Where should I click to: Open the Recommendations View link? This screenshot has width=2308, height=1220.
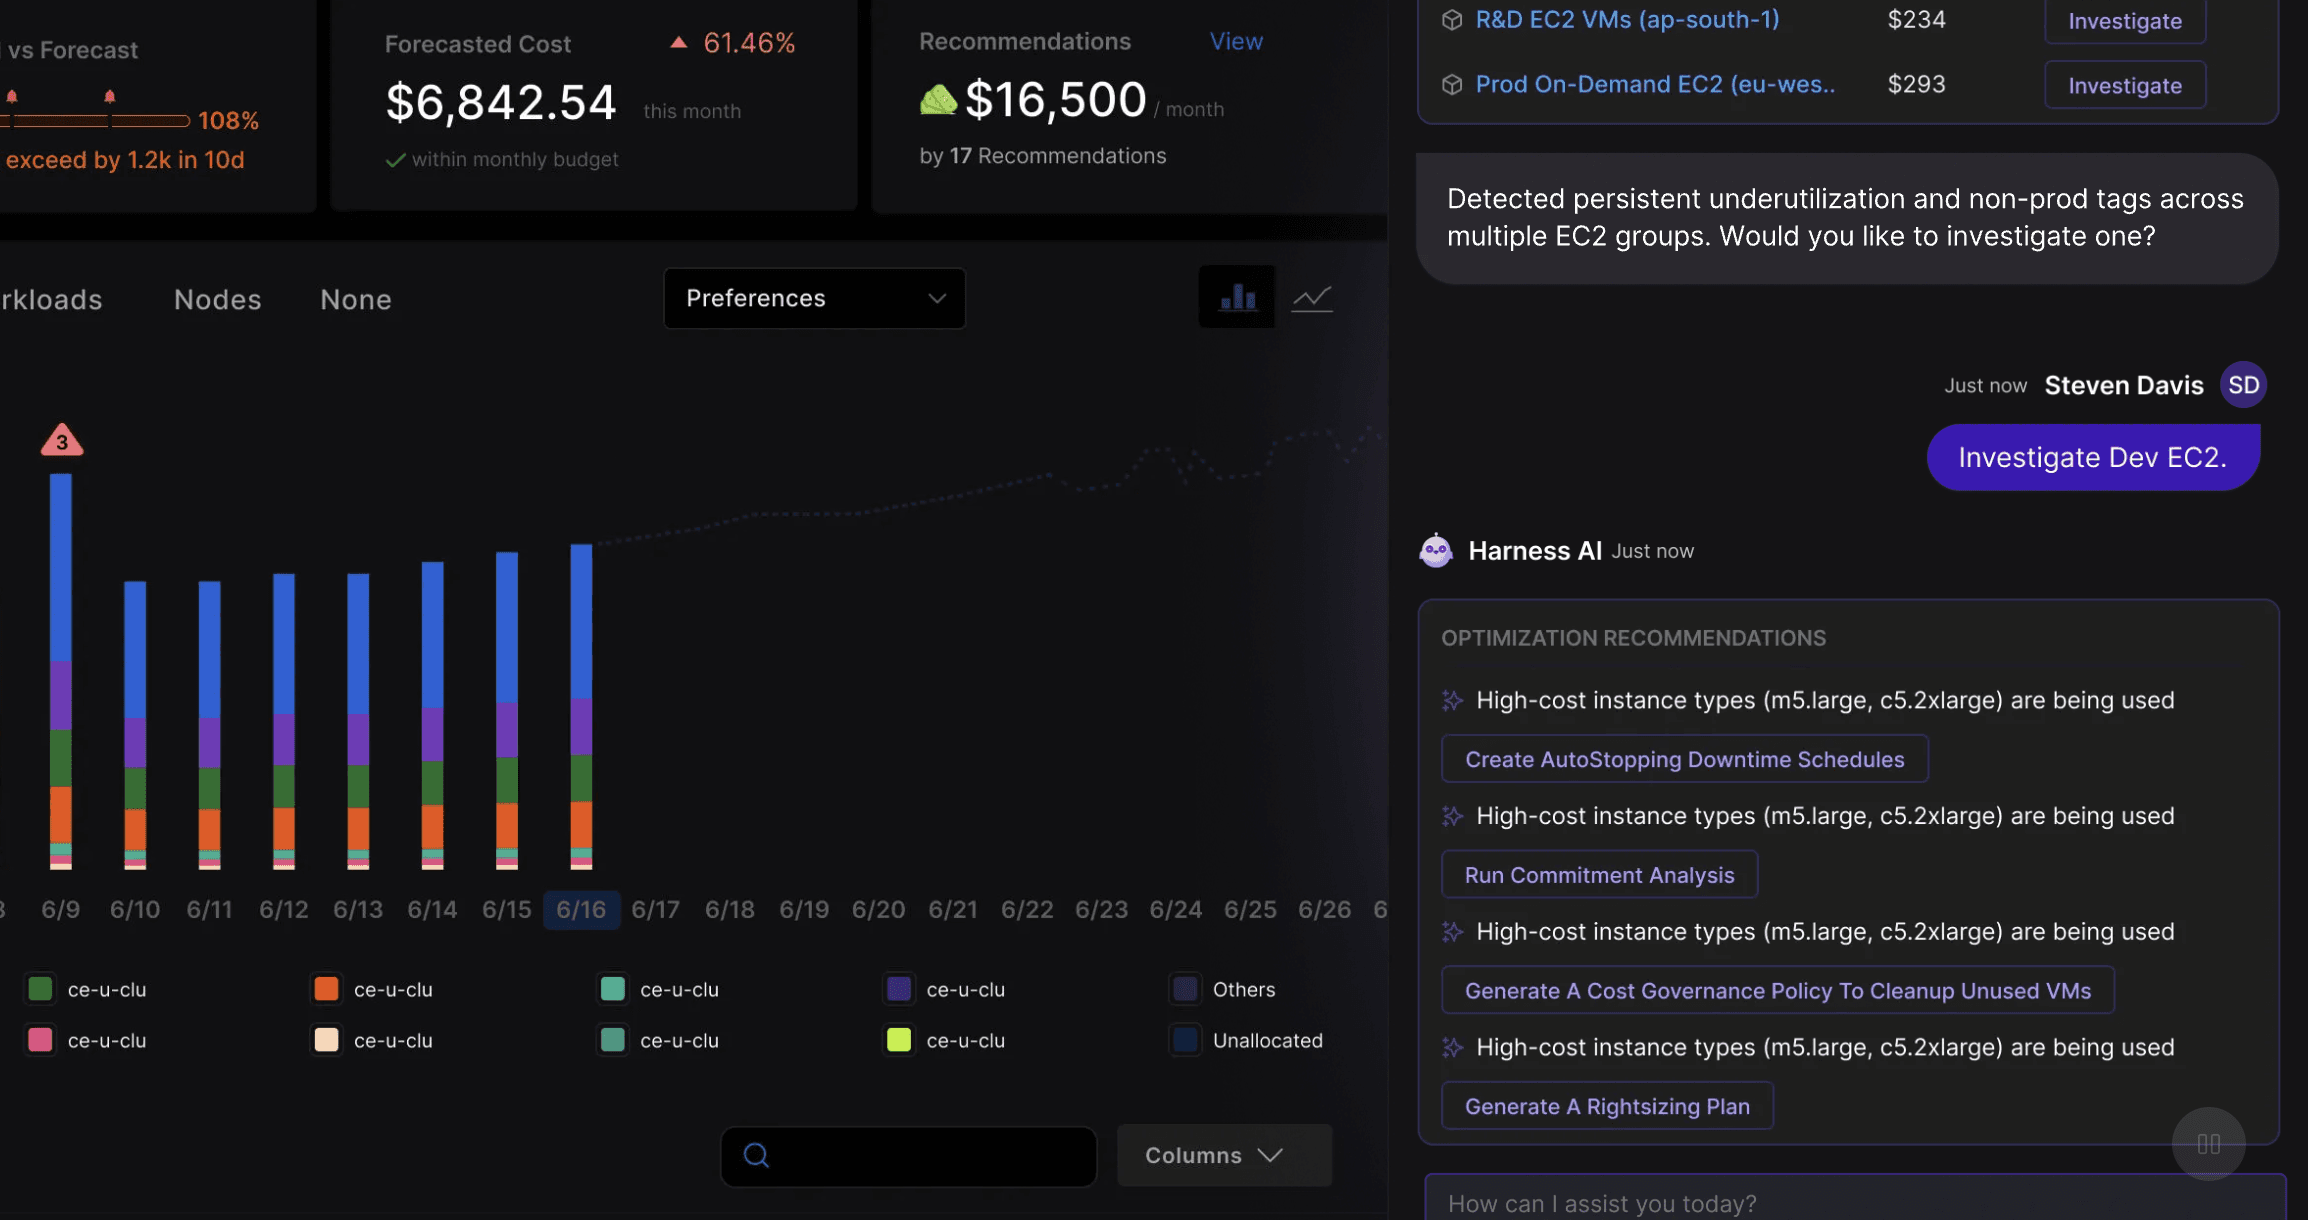click(1236, 41)
